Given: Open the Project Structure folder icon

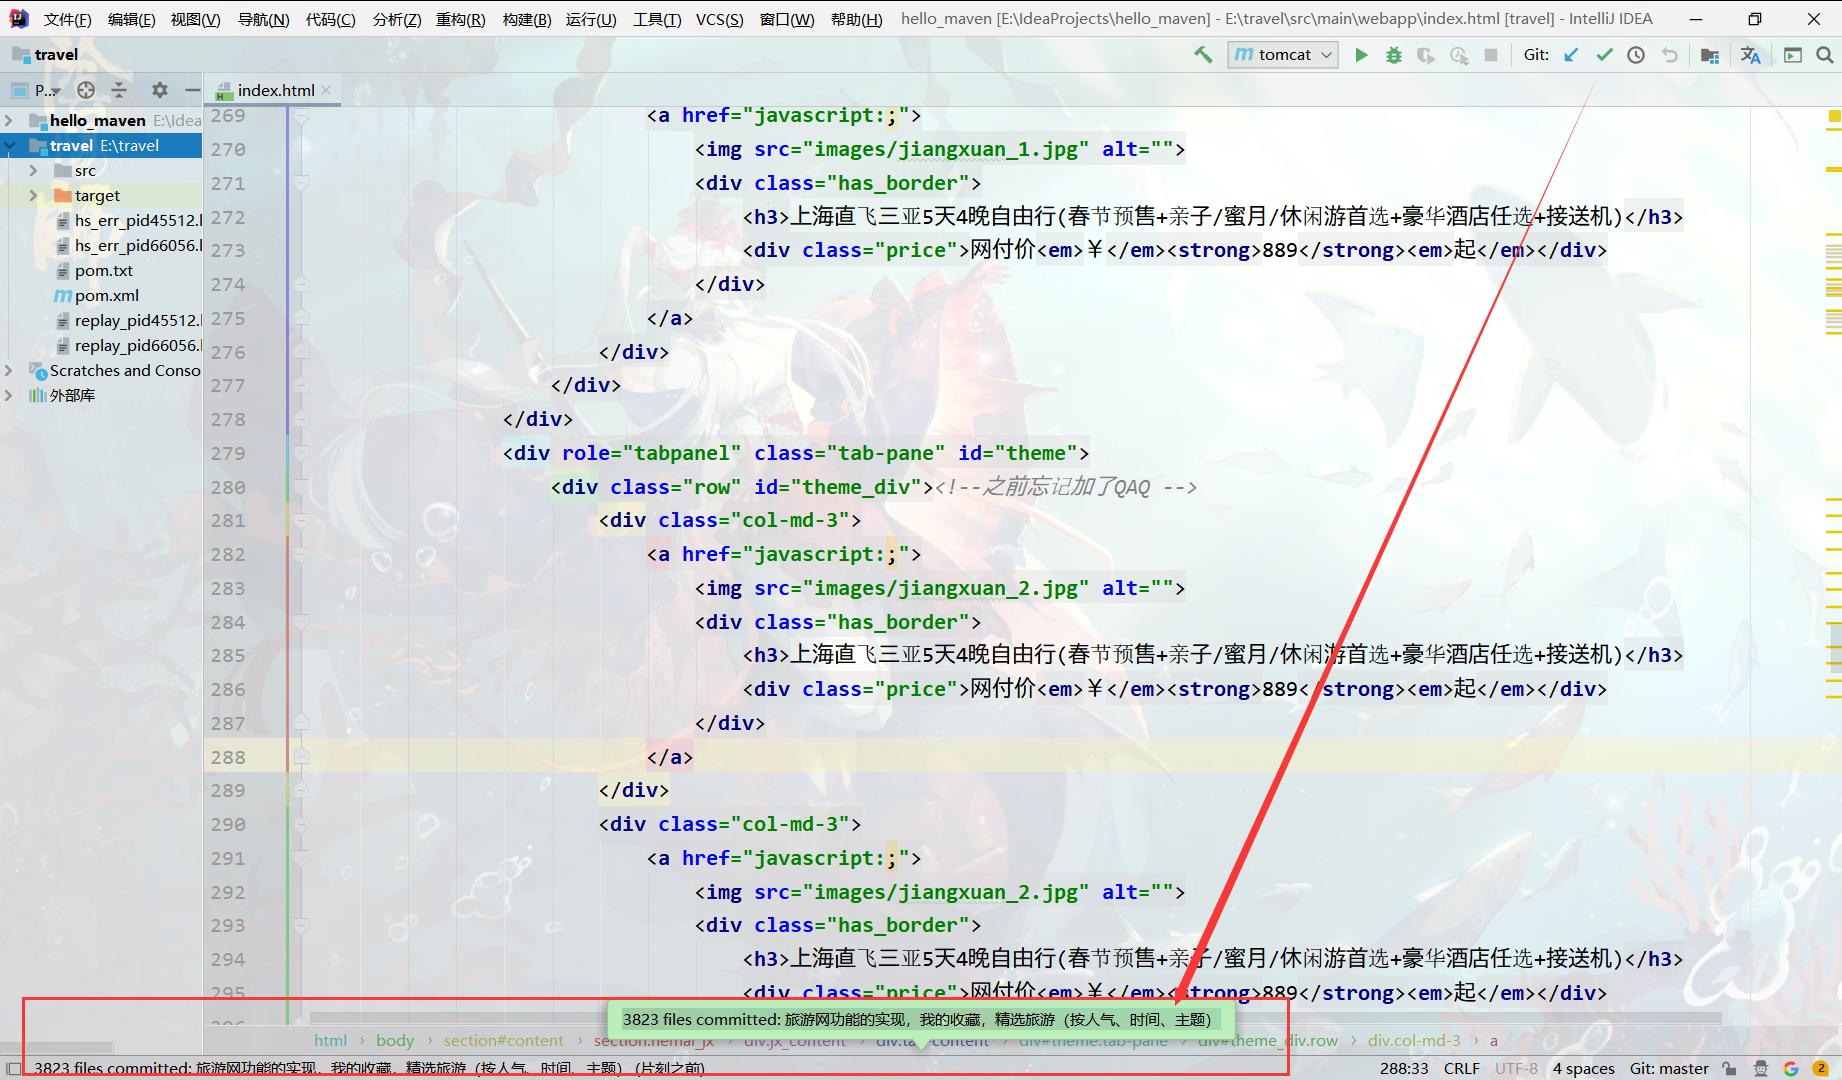Looking at the screenshot, I should click(1710, 55).
